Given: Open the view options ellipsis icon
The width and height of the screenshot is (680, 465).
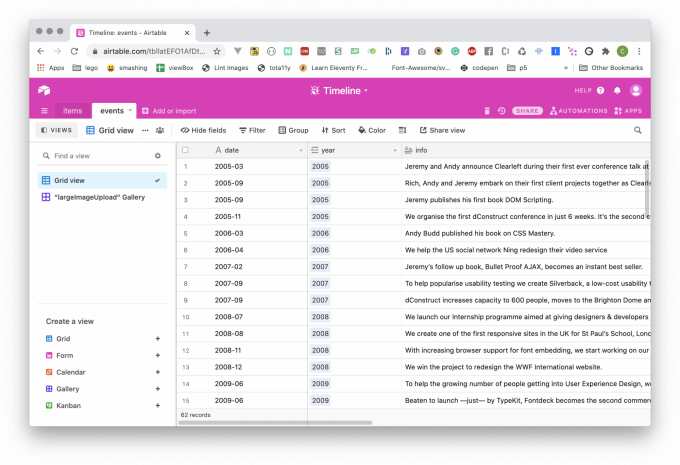Looking at the screenshot, I should pyautogui.click(x=145, y=130).
